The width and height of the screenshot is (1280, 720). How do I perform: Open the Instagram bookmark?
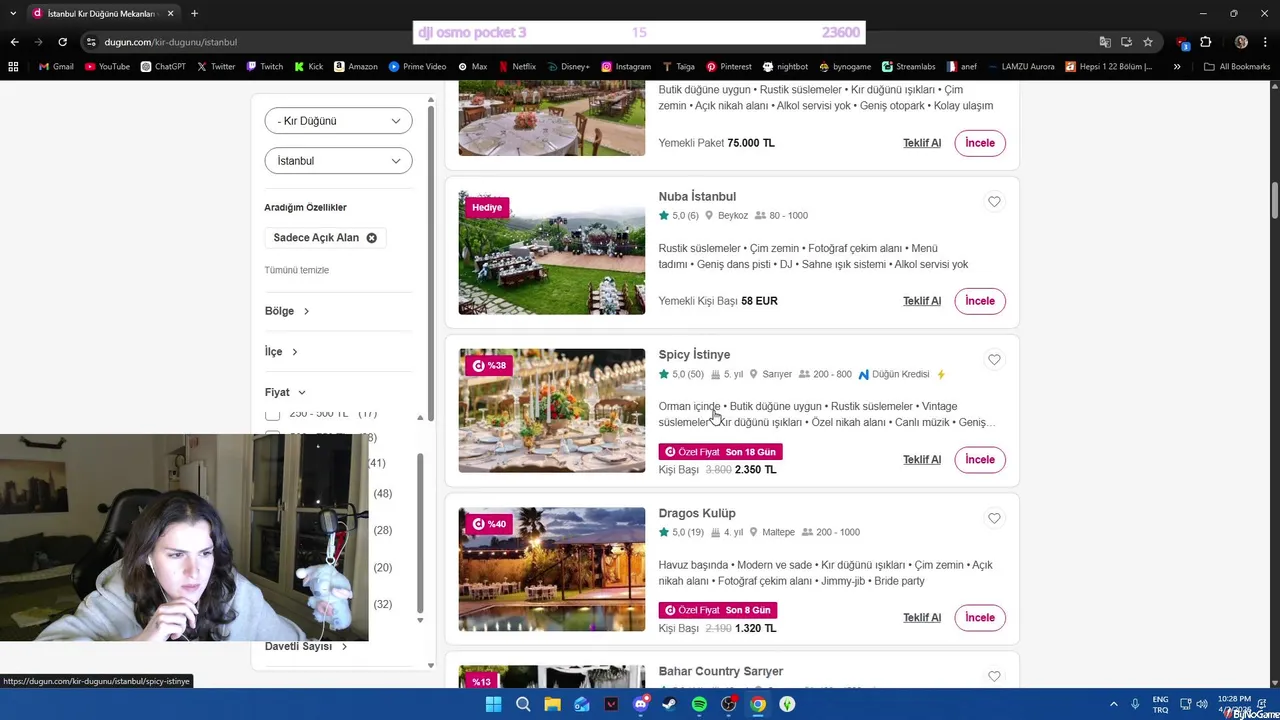point(626,67)
